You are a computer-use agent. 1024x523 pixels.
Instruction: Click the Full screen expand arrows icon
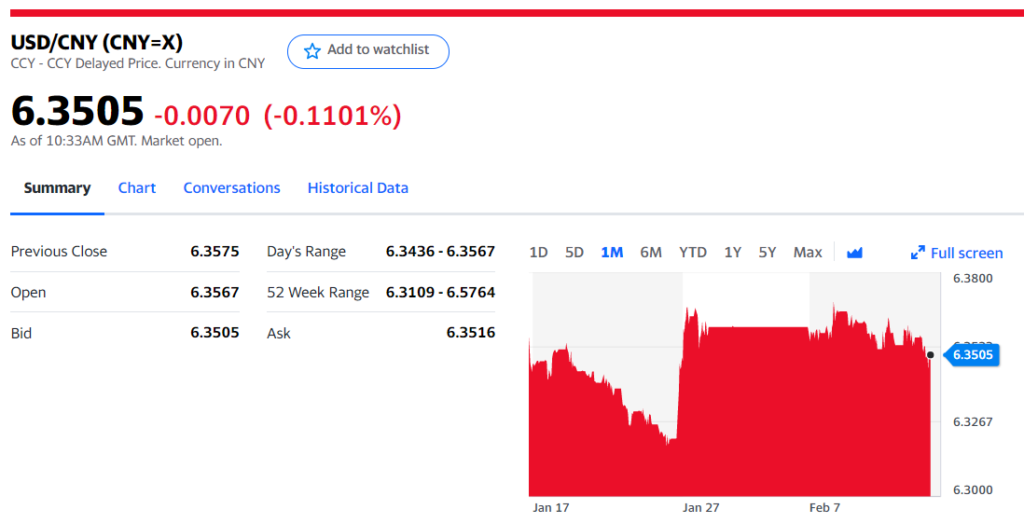(917, 253)
